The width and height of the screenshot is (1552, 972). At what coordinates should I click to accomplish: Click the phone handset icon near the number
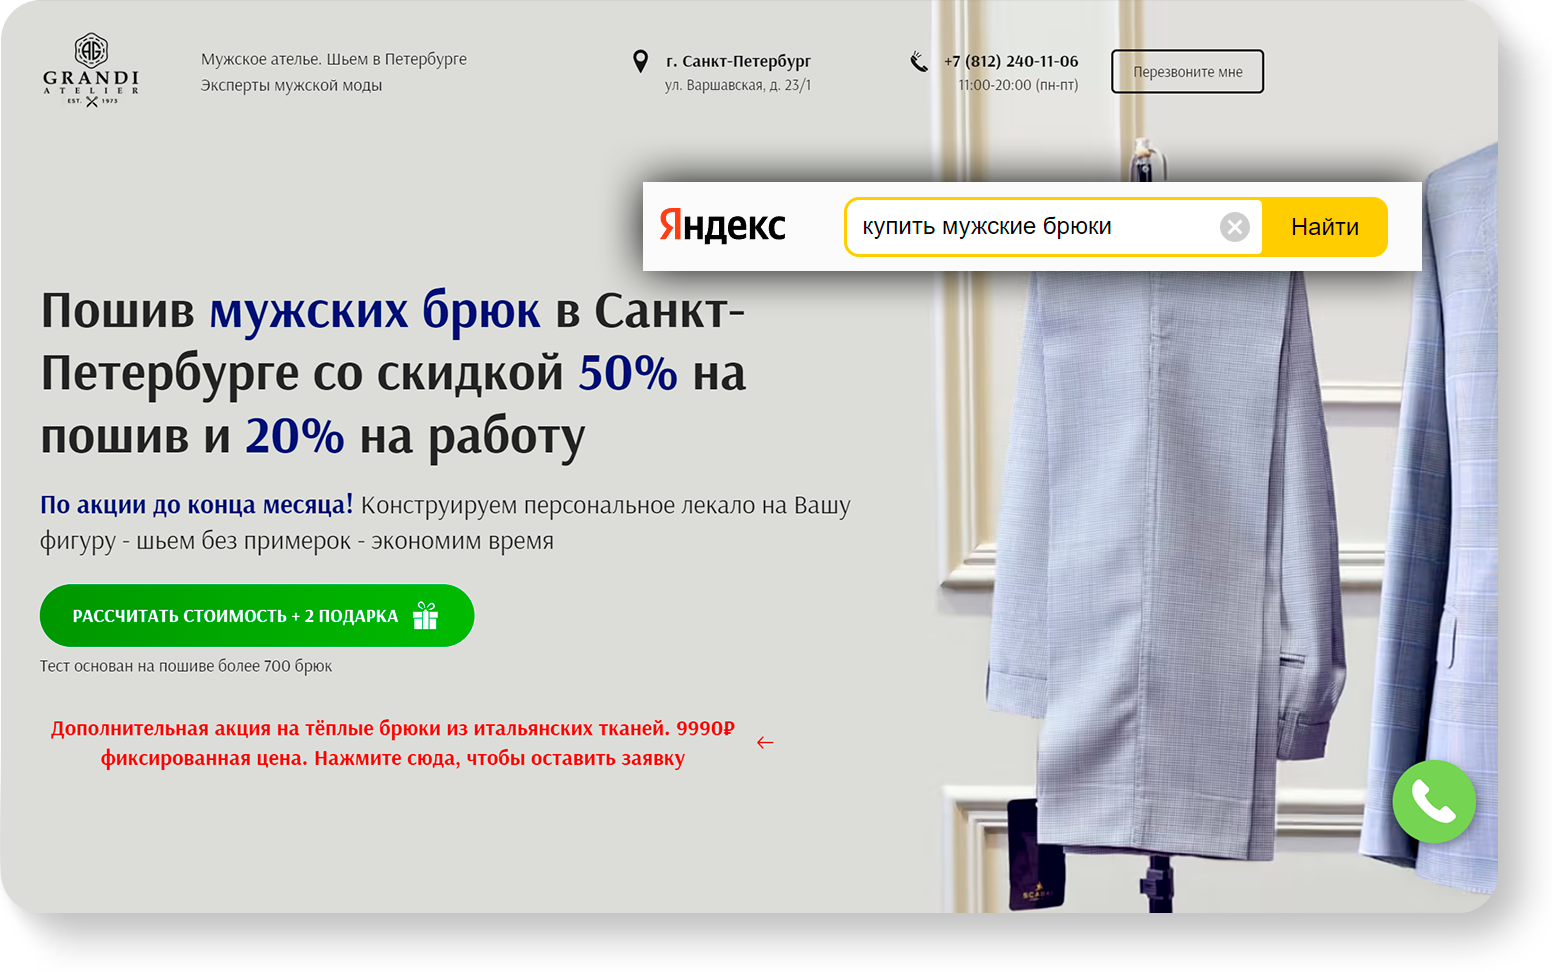coord(917,62)
